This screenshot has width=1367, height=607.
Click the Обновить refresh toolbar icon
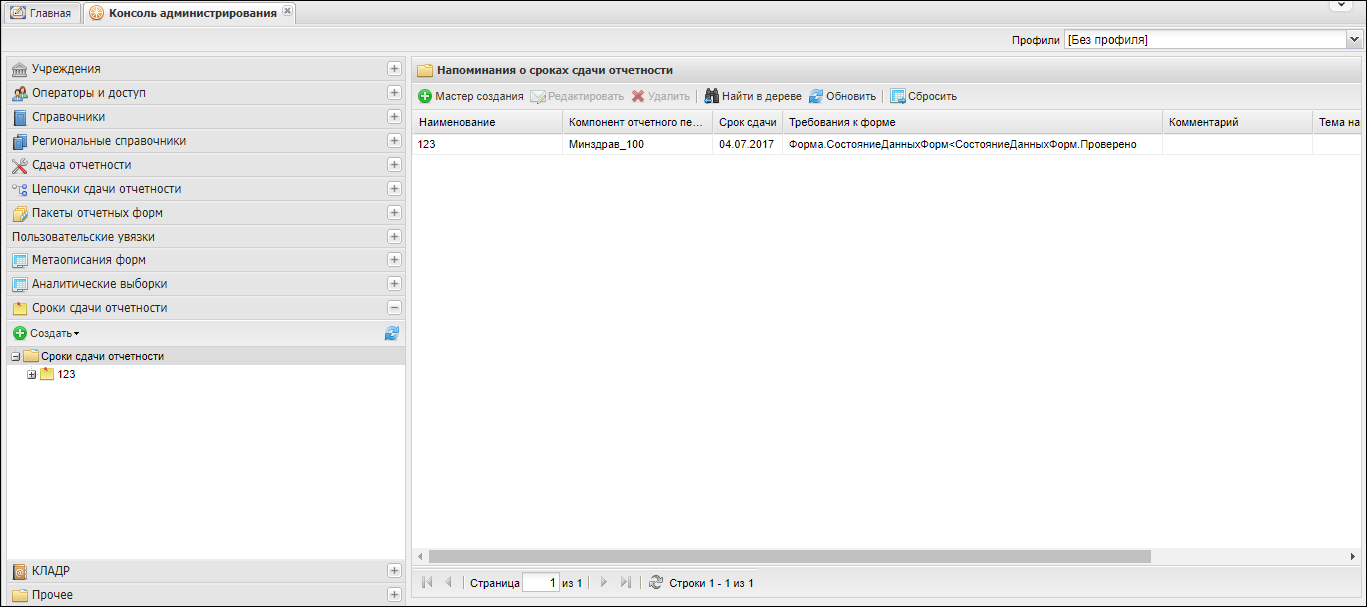816,97
